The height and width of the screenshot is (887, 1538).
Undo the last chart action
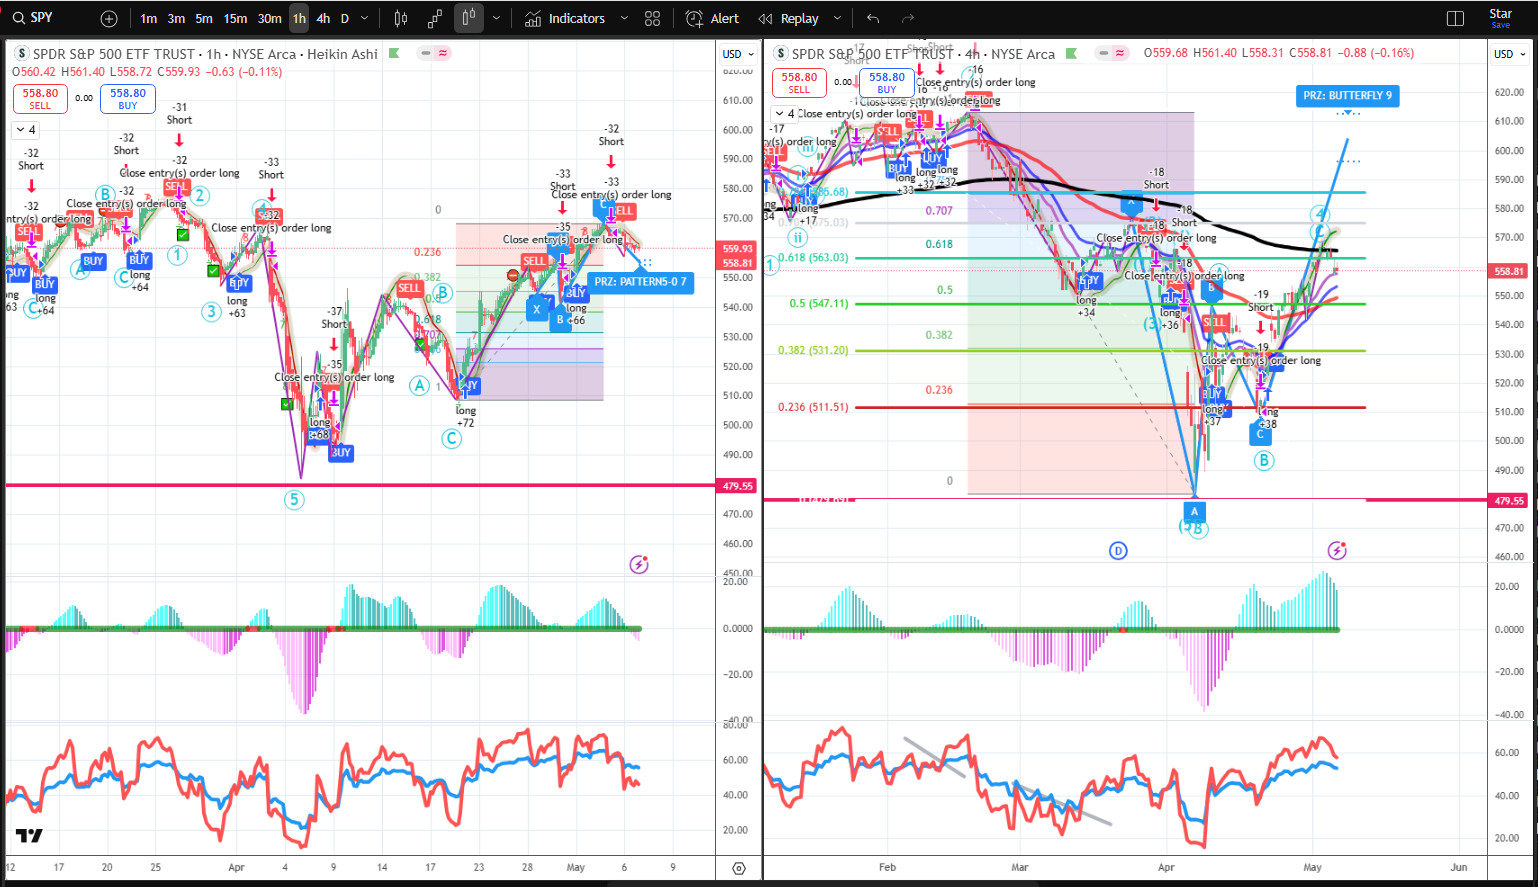coord(873,19)
